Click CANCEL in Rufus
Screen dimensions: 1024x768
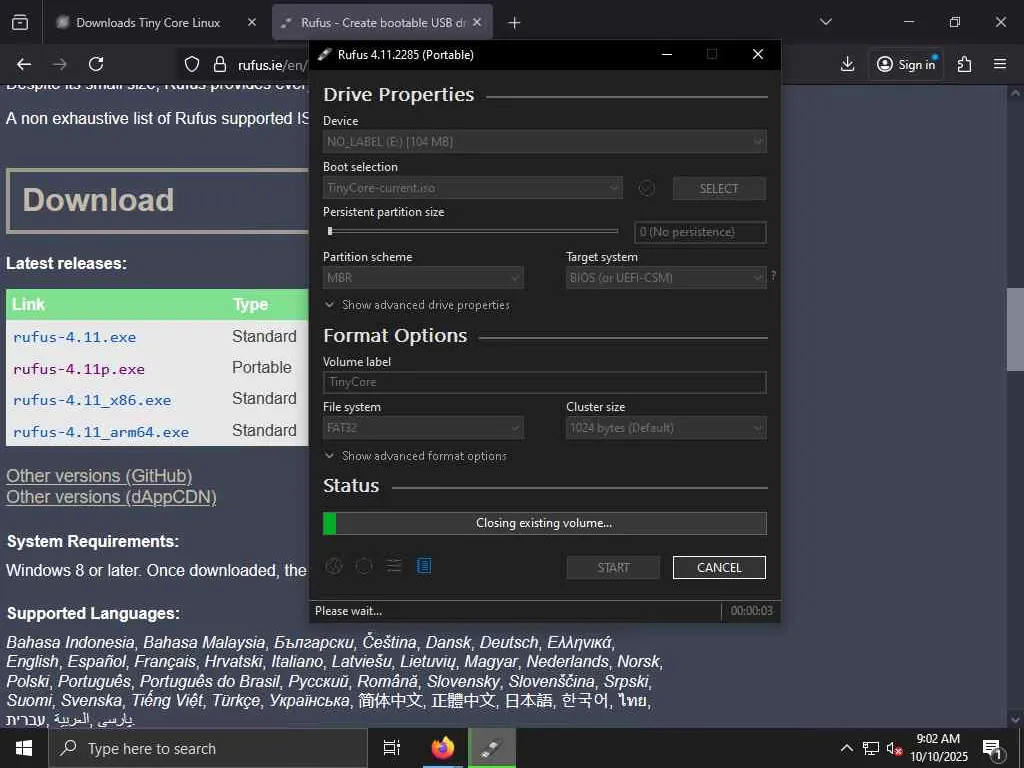click(x=719, y=568)
